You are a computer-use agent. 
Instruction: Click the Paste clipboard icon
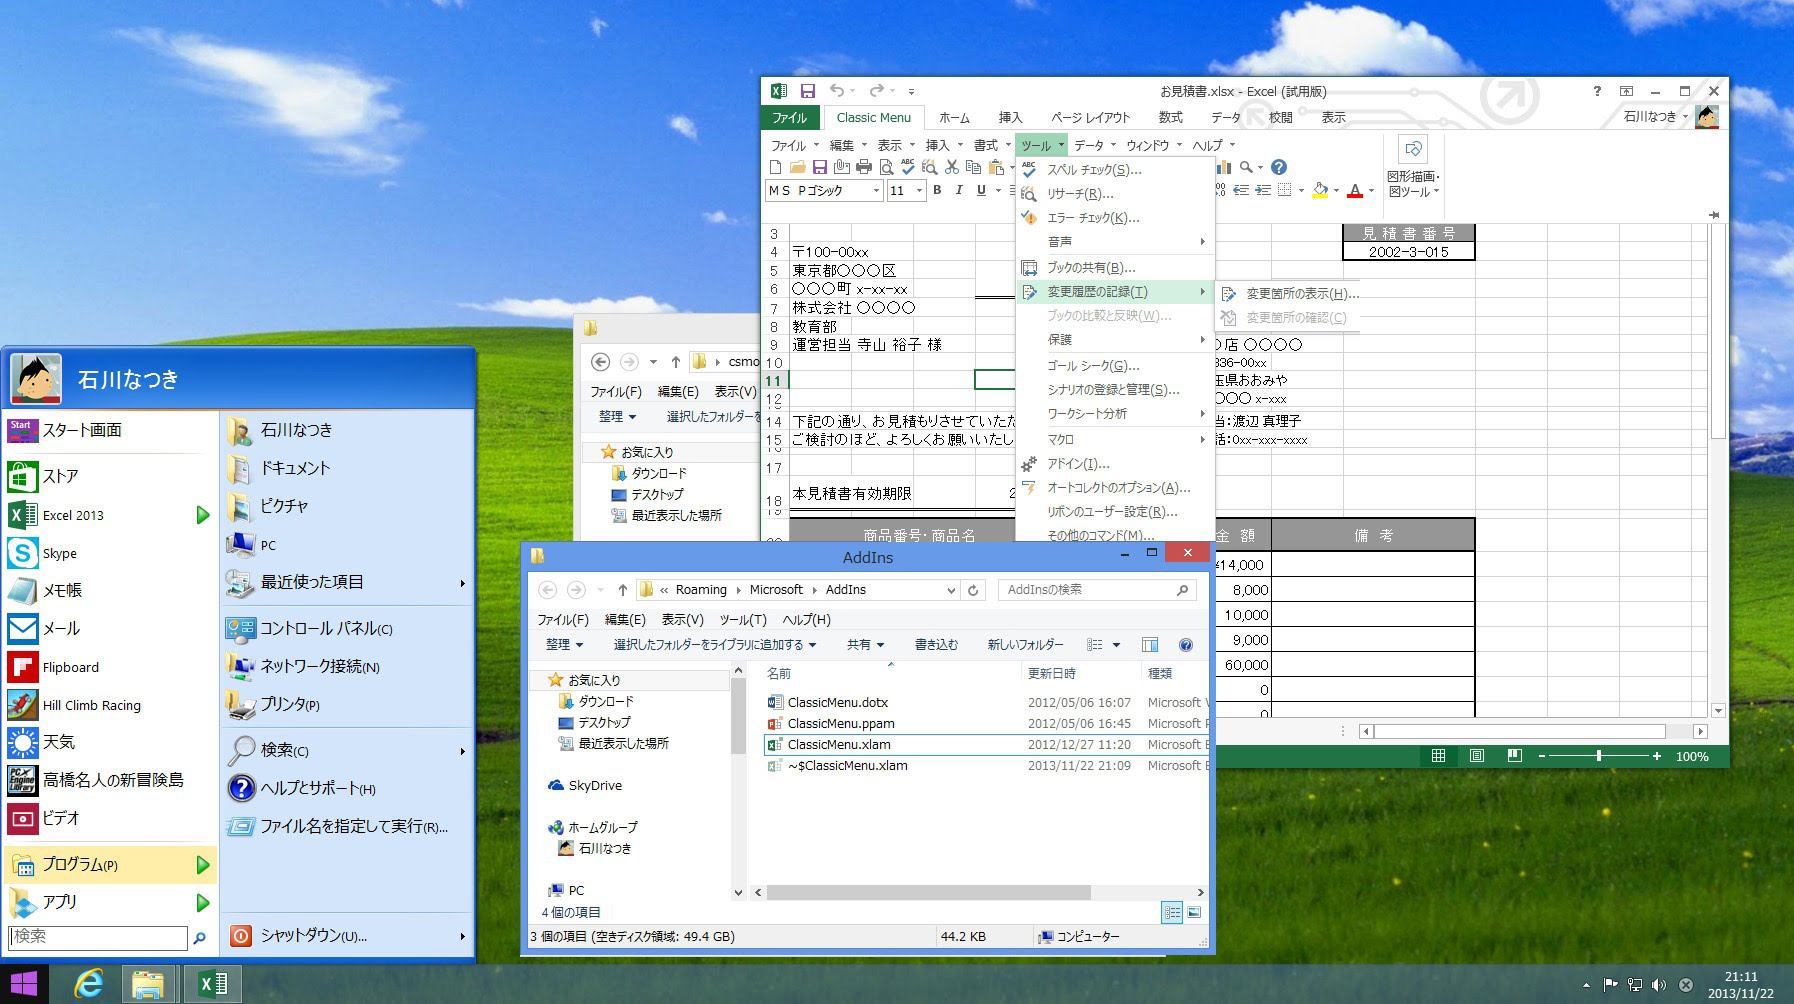tap(997, 168)
